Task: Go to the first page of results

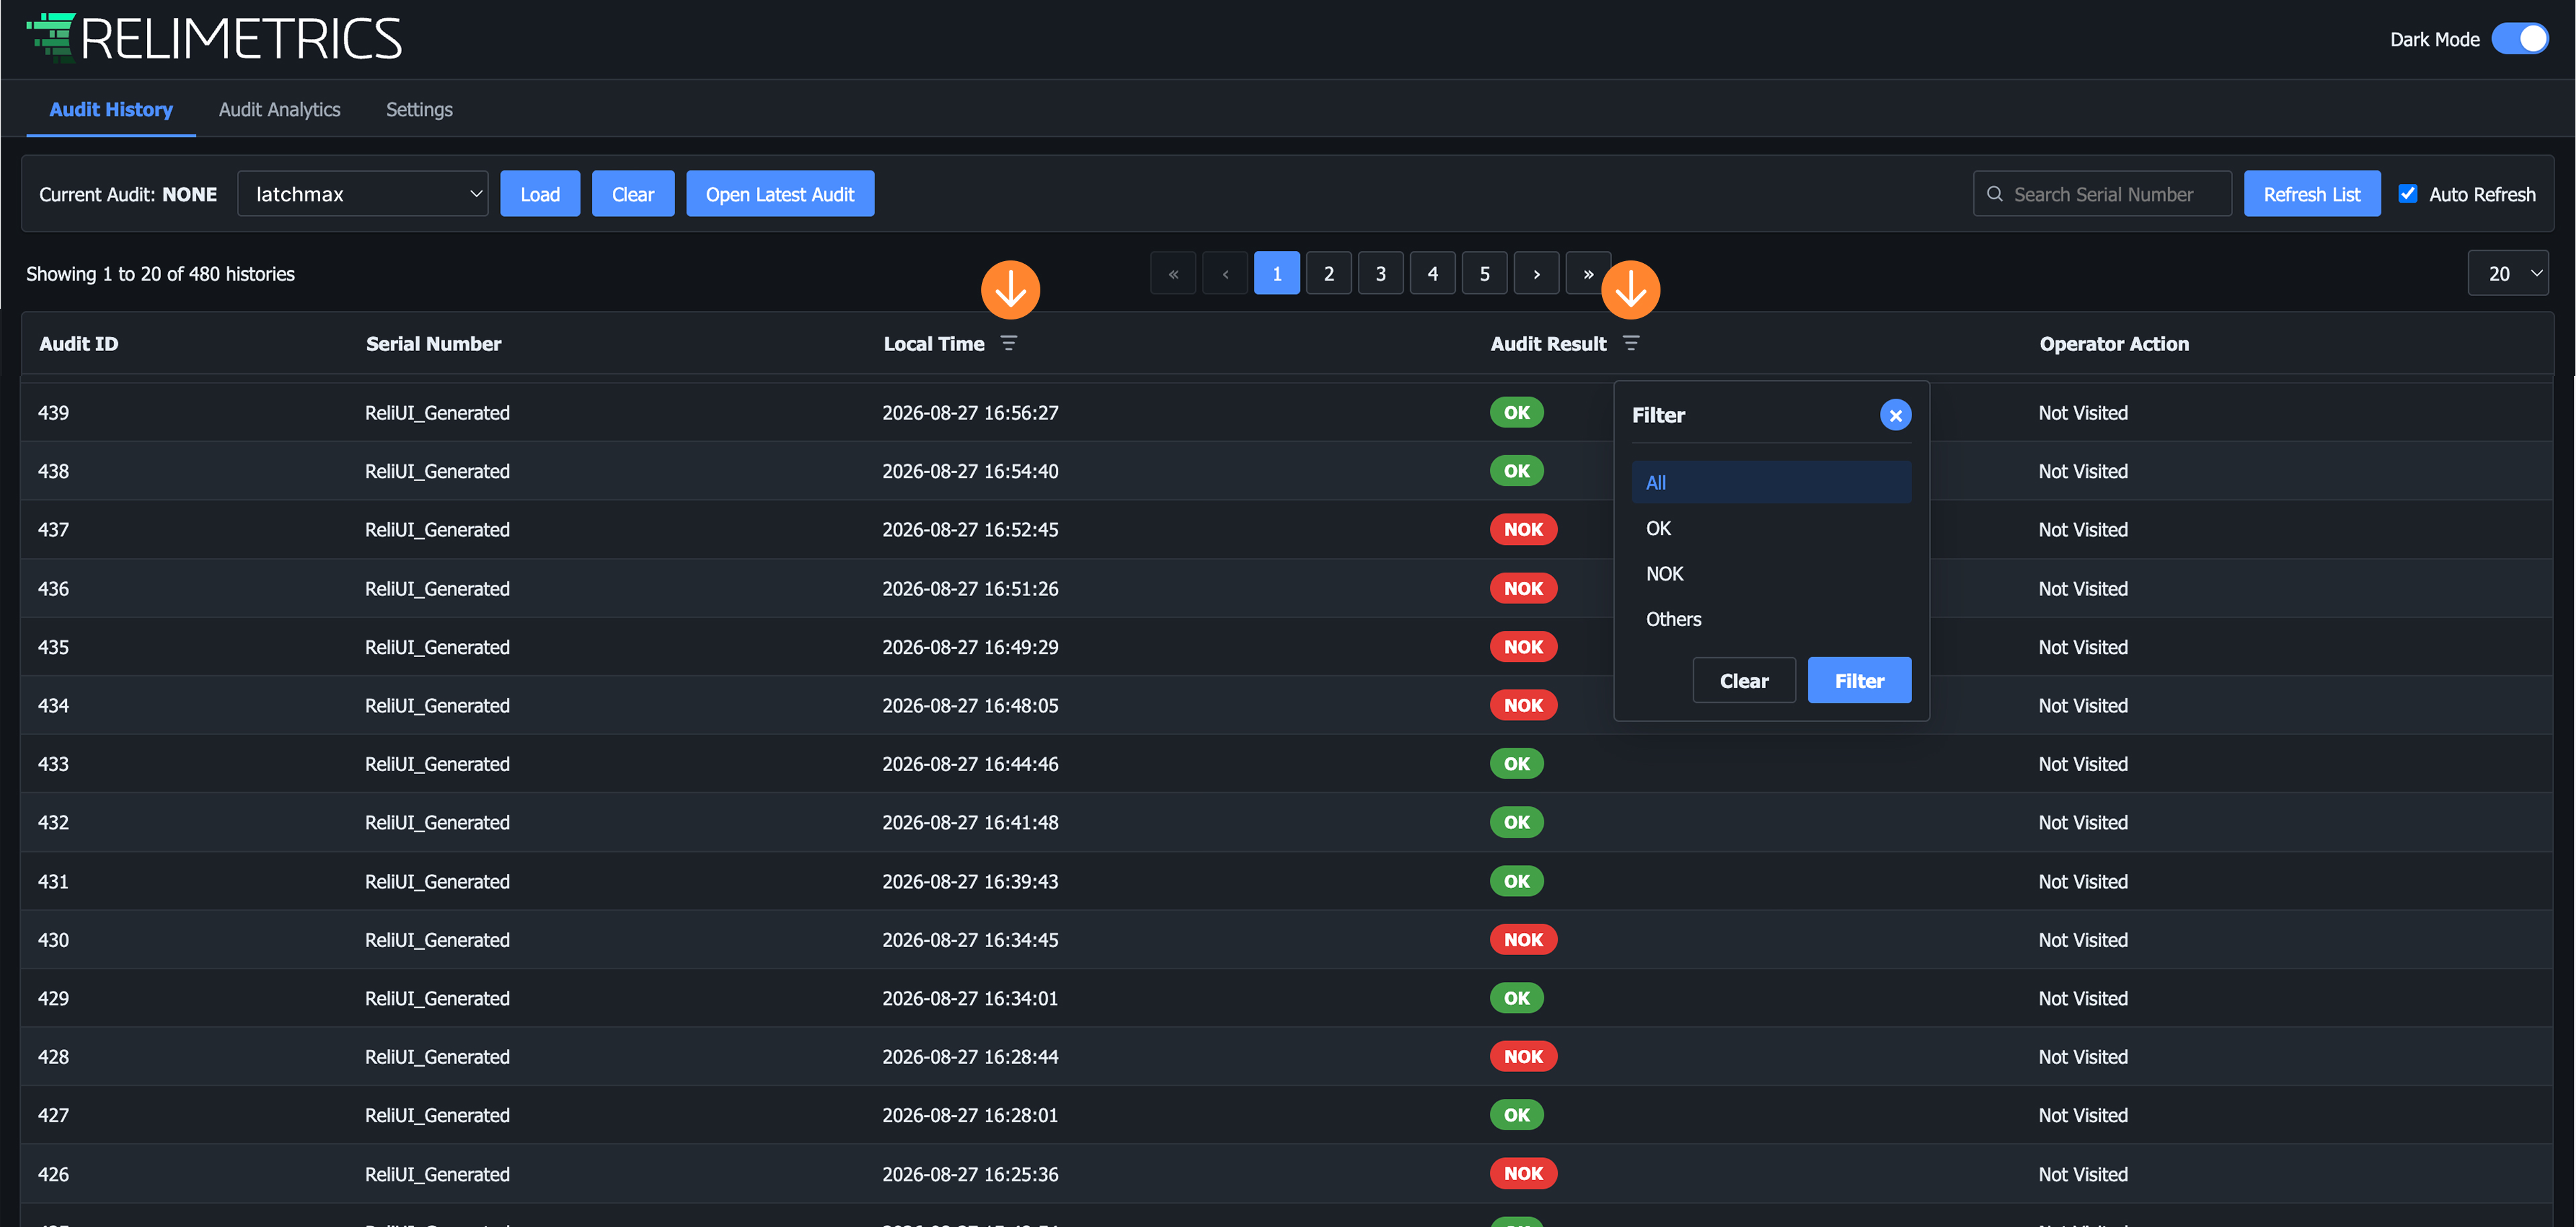Action: click(x=1173, y=273)
